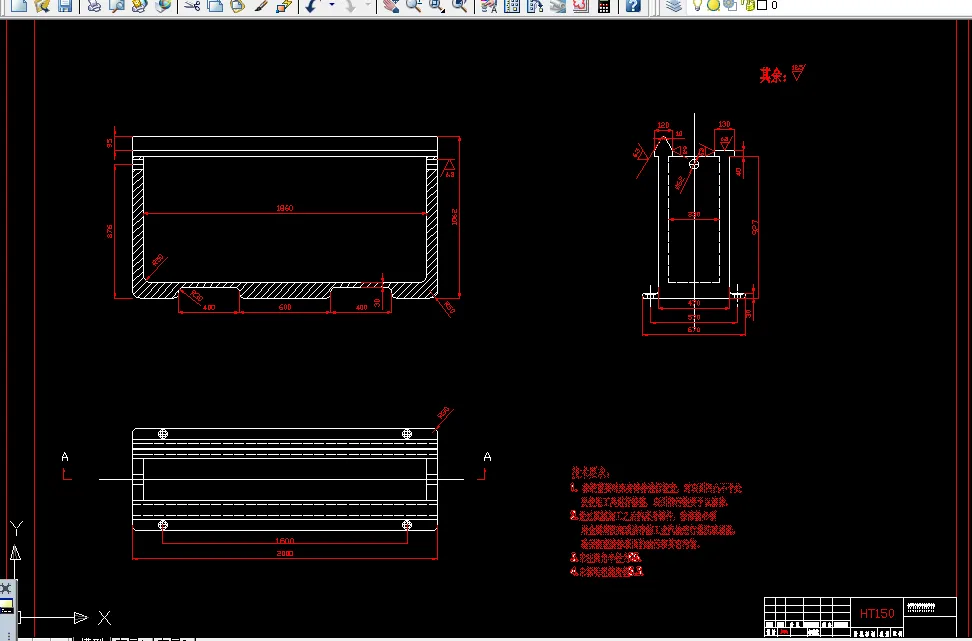Open the Markup Set Manager icon
Viewport: 972px width, 641px height.
tap(580, 6)
